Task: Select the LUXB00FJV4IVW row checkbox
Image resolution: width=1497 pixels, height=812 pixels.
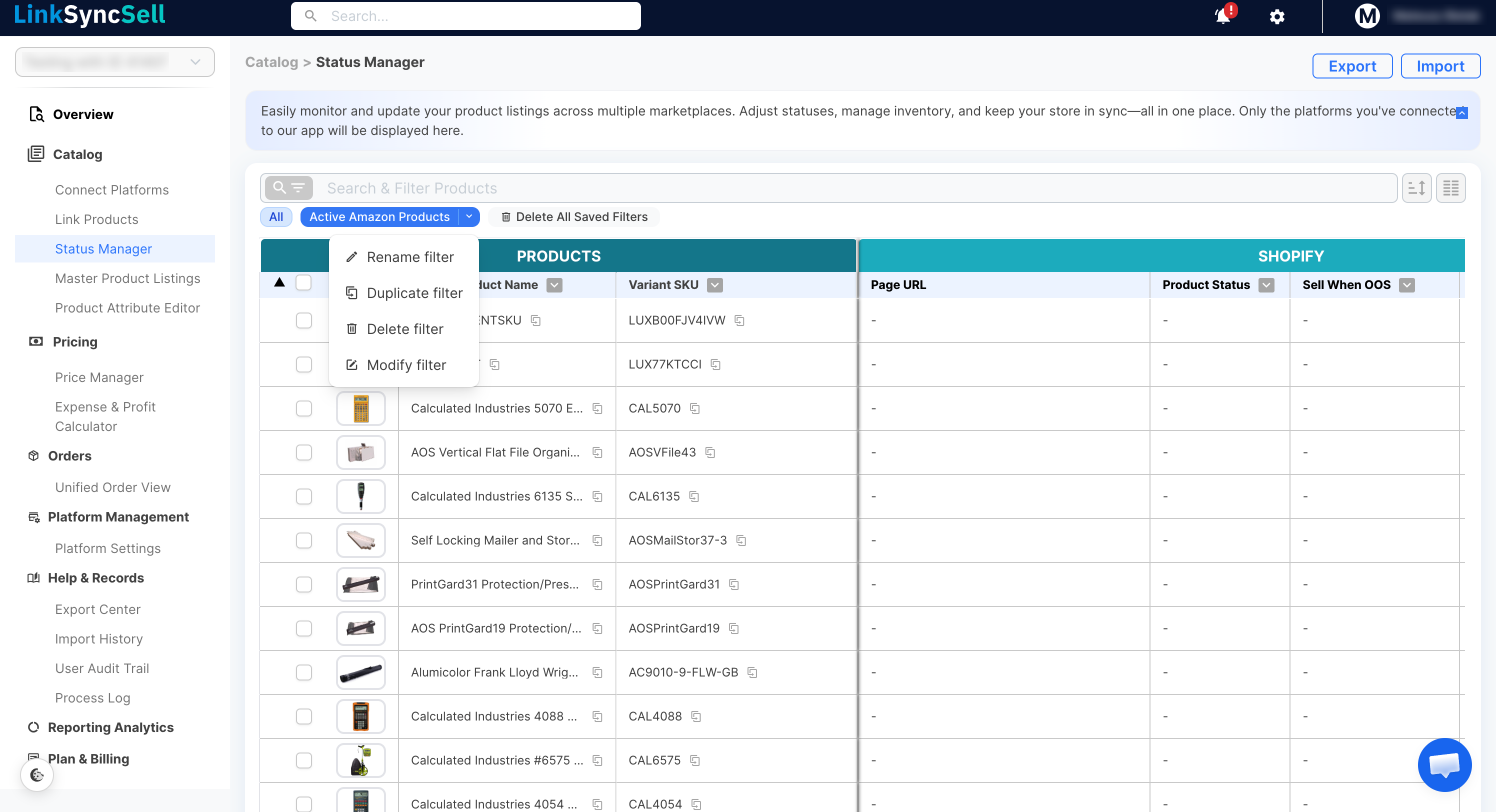Action: [x=304, y=321]
